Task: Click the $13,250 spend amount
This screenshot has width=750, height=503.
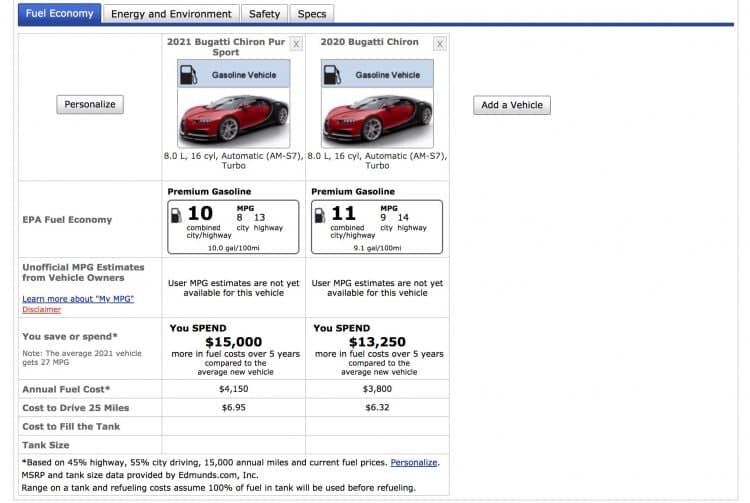Action: 377,342
